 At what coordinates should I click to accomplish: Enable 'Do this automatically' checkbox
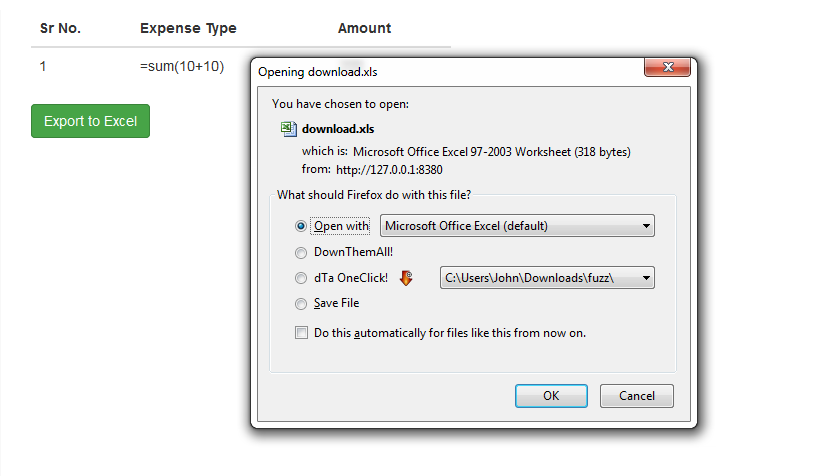(301, 333)
